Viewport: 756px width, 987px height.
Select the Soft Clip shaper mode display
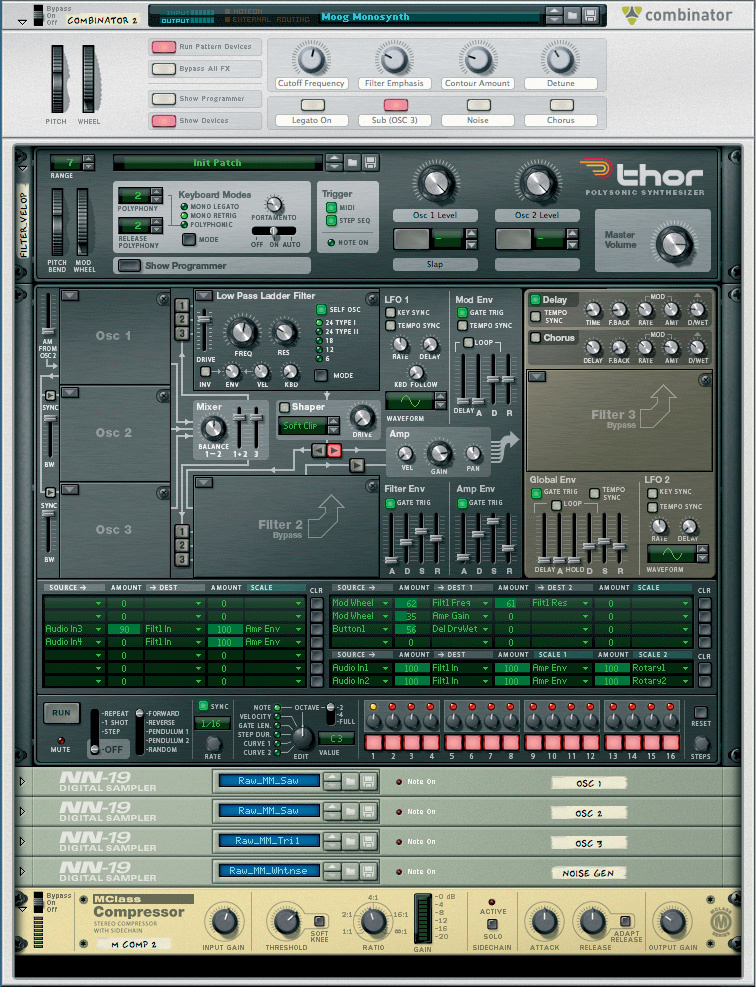tap(302, 426)
